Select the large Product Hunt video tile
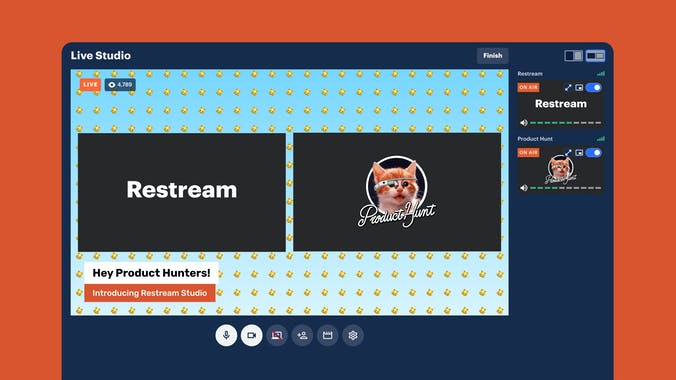Image resolution: width=676 pixels, height=380 pixels. (397, 192)
